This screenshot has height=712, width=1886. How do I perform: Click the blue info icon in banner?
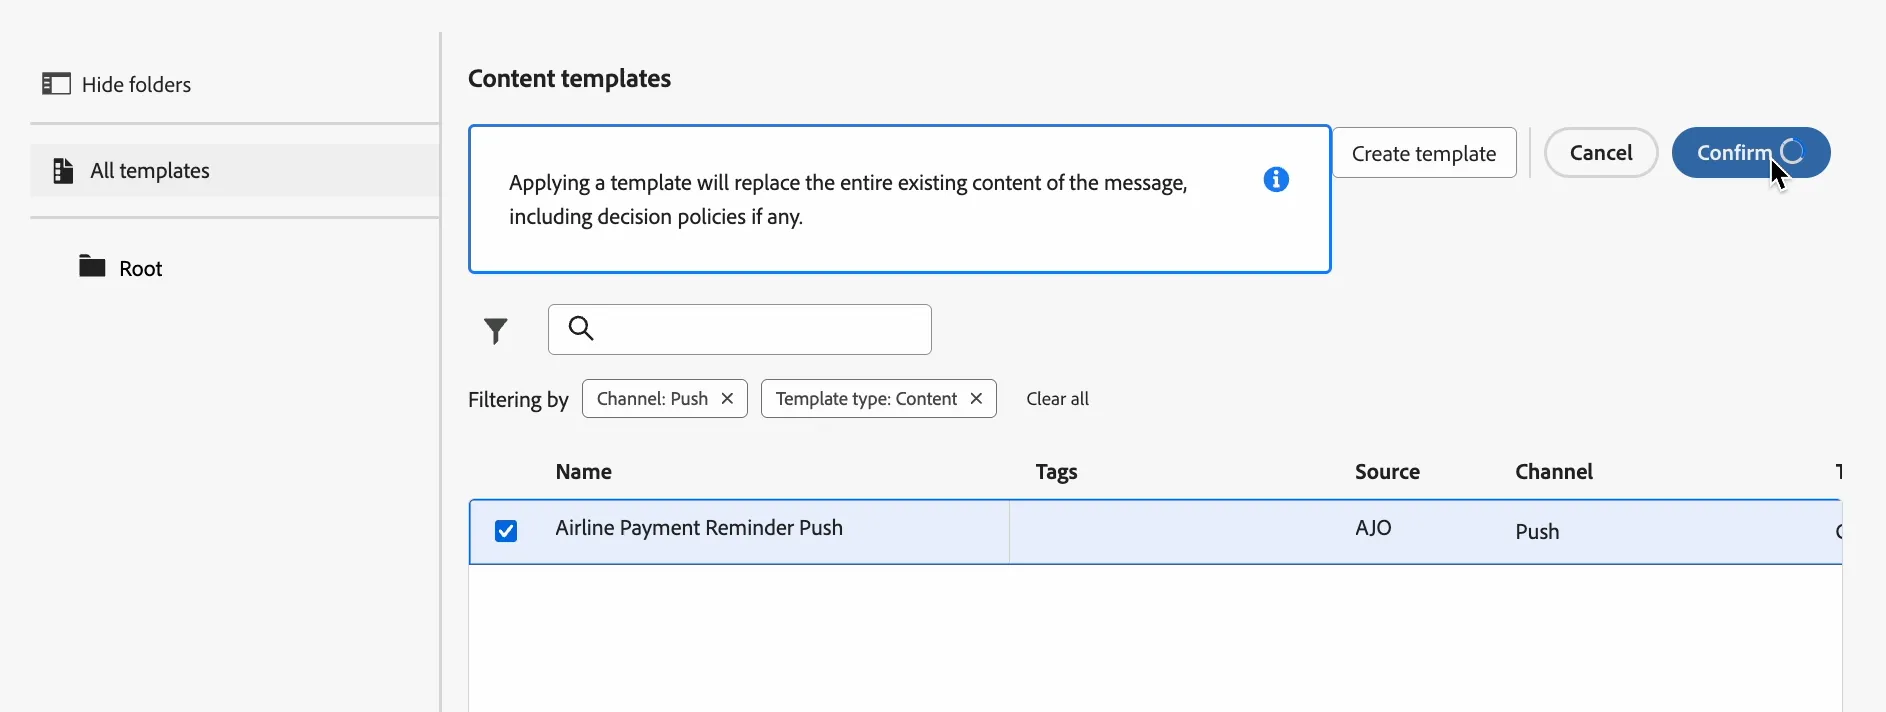coord(1276,180)
